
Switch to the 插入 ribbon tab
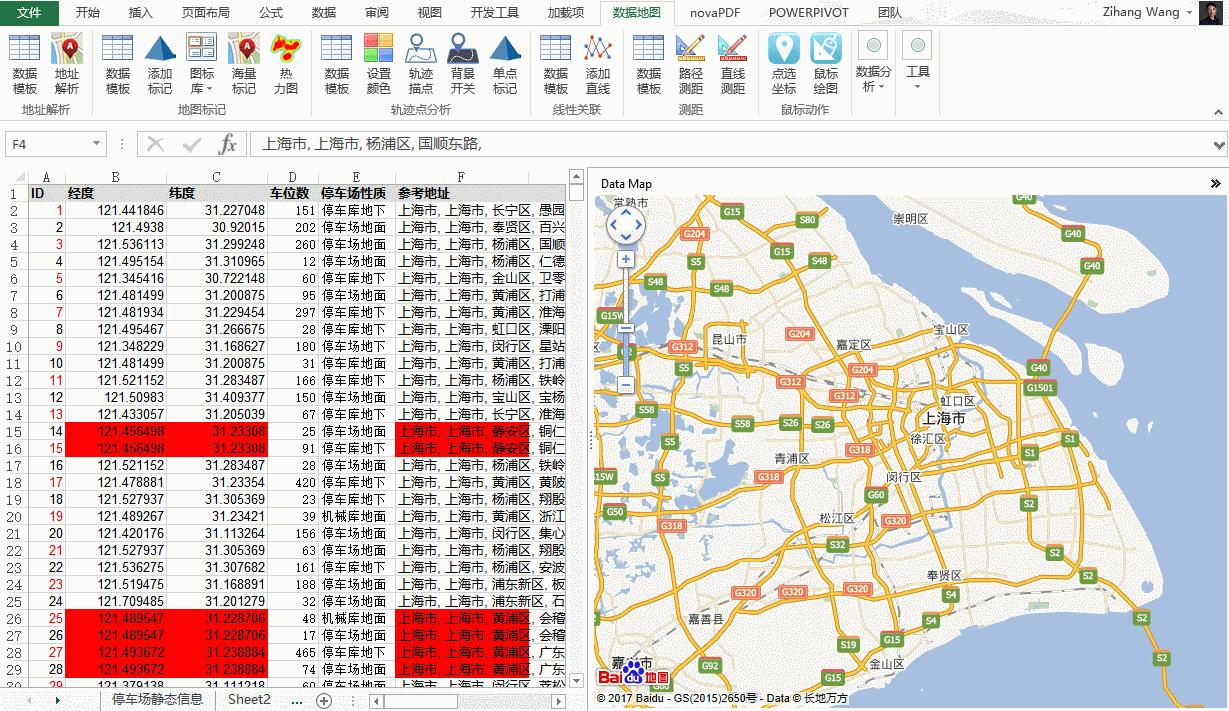(x=141, y=13)
